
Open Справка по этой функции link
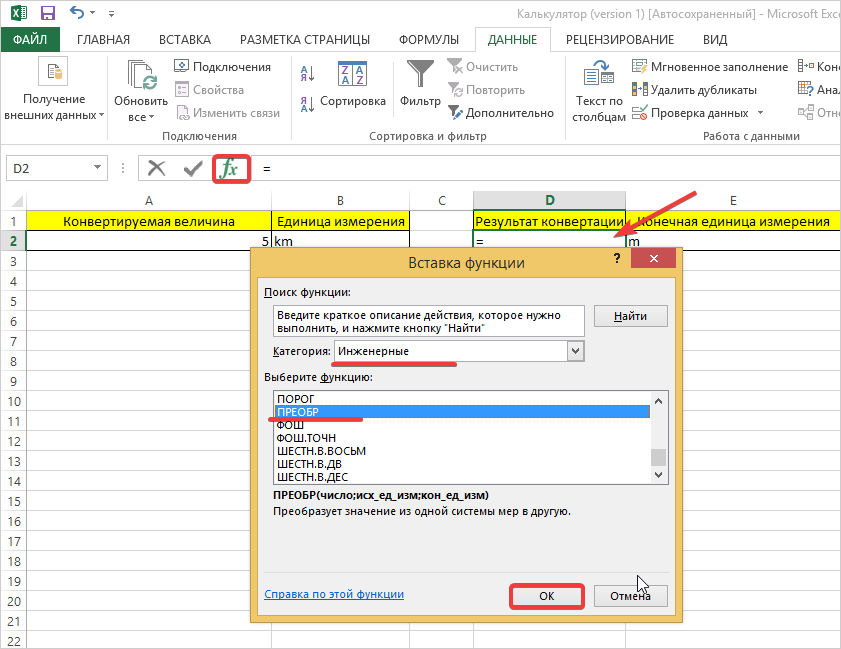334,594
